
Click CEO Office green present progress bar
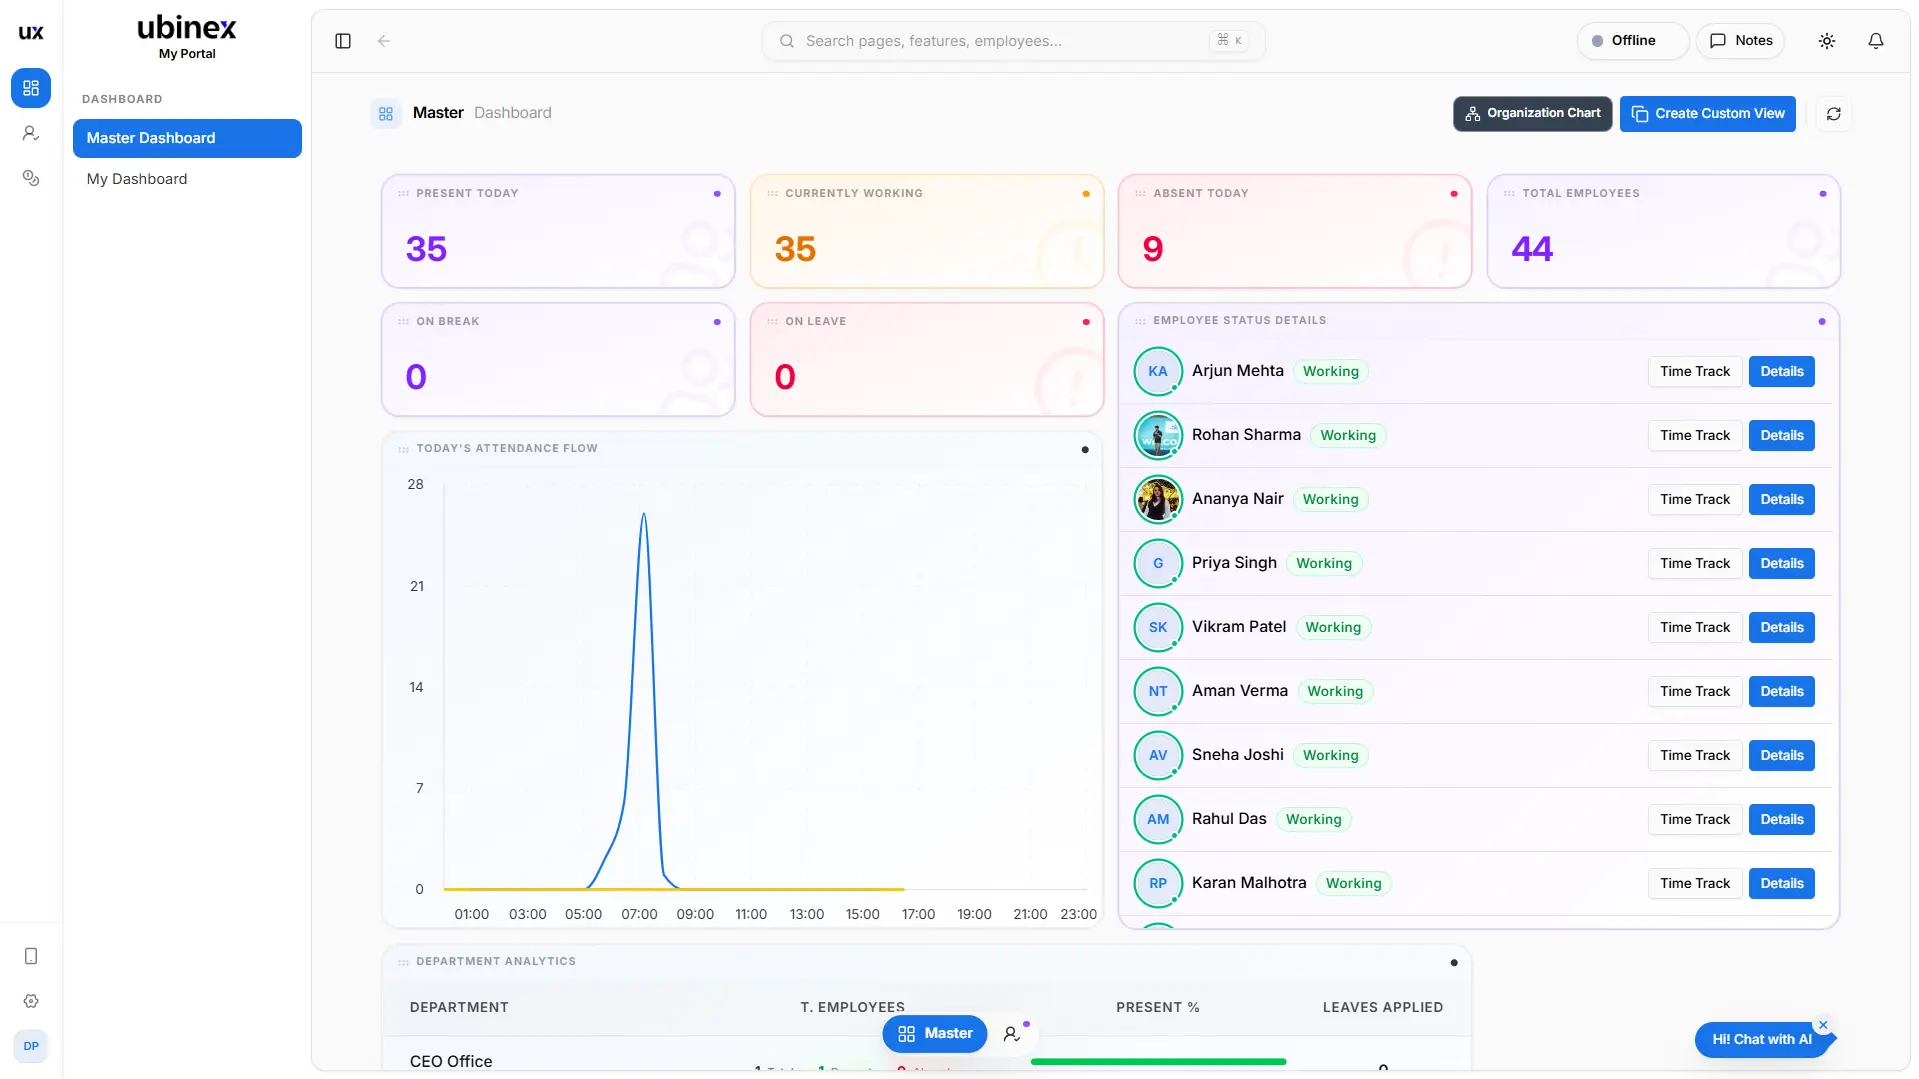[1158, 1062]
